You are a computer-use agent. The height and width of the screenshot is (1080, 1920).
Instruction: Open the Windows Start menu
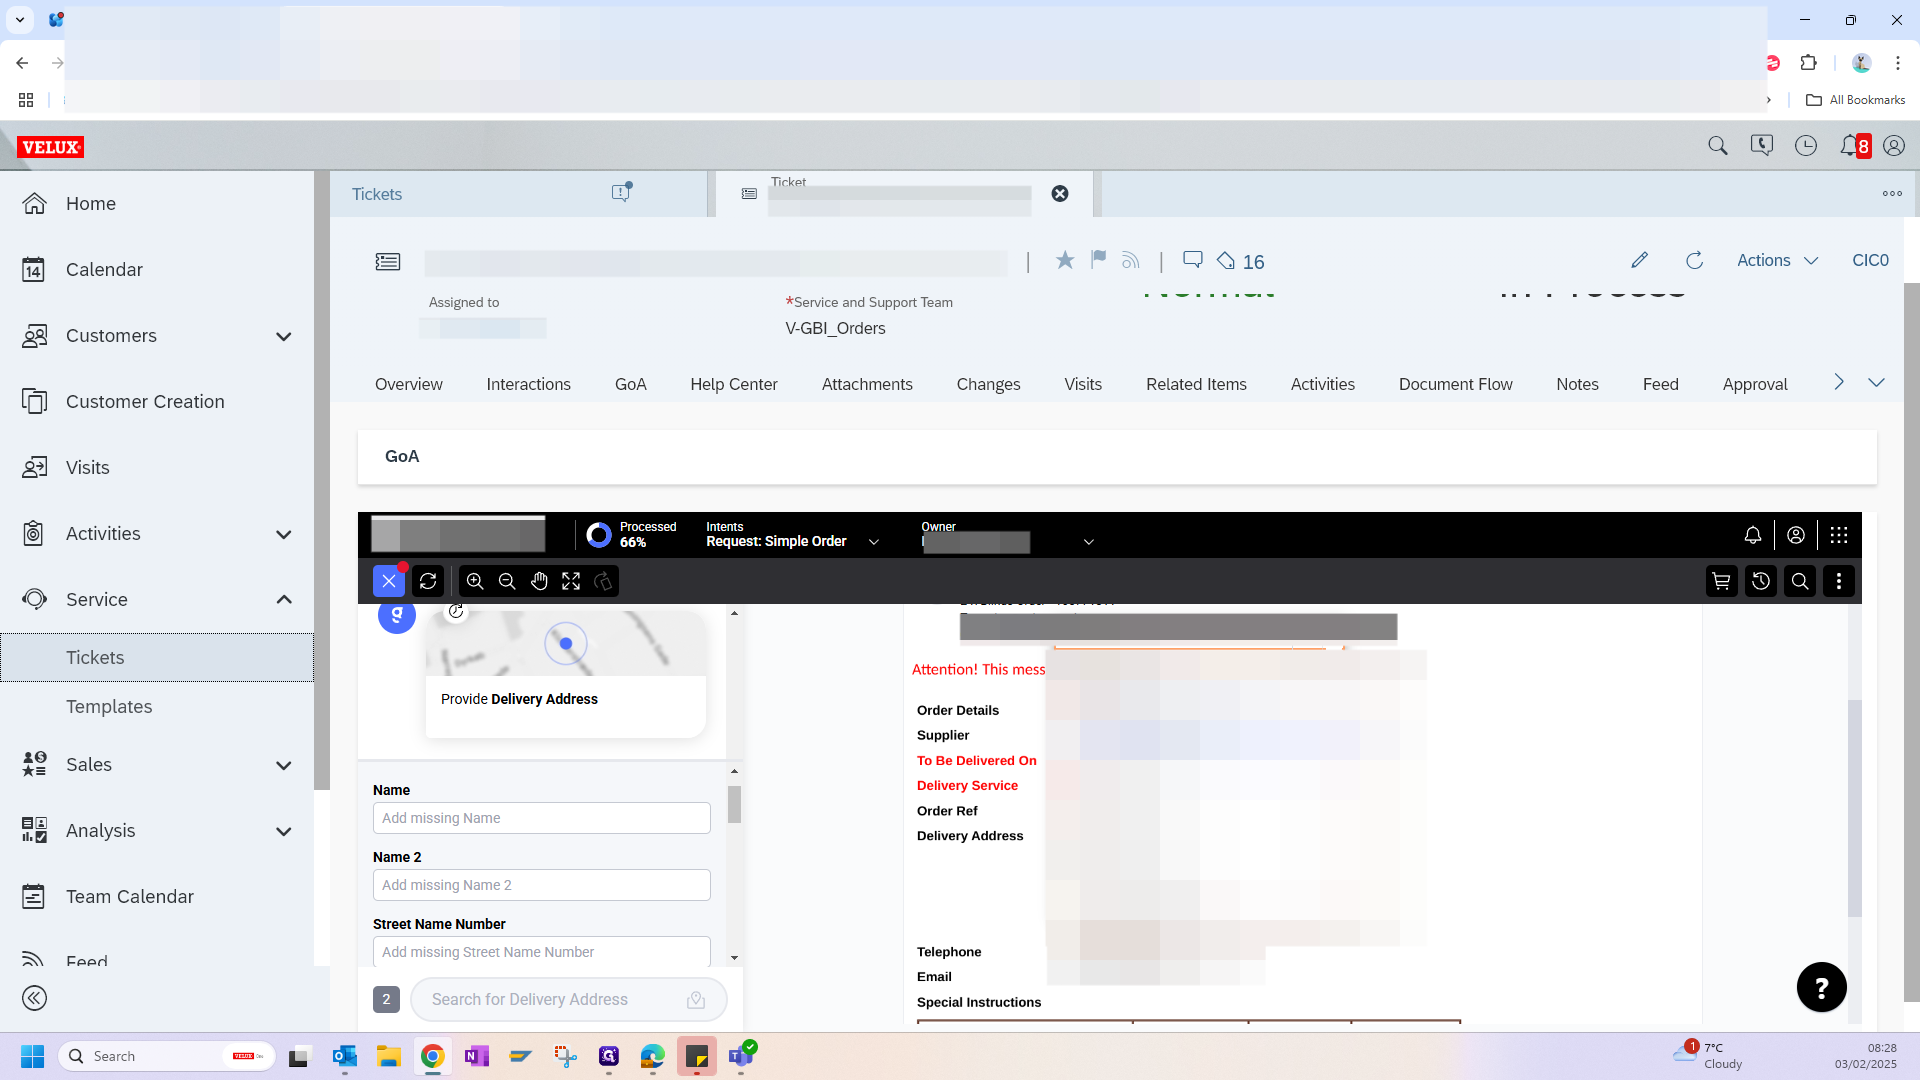(x=32, y=1056)
